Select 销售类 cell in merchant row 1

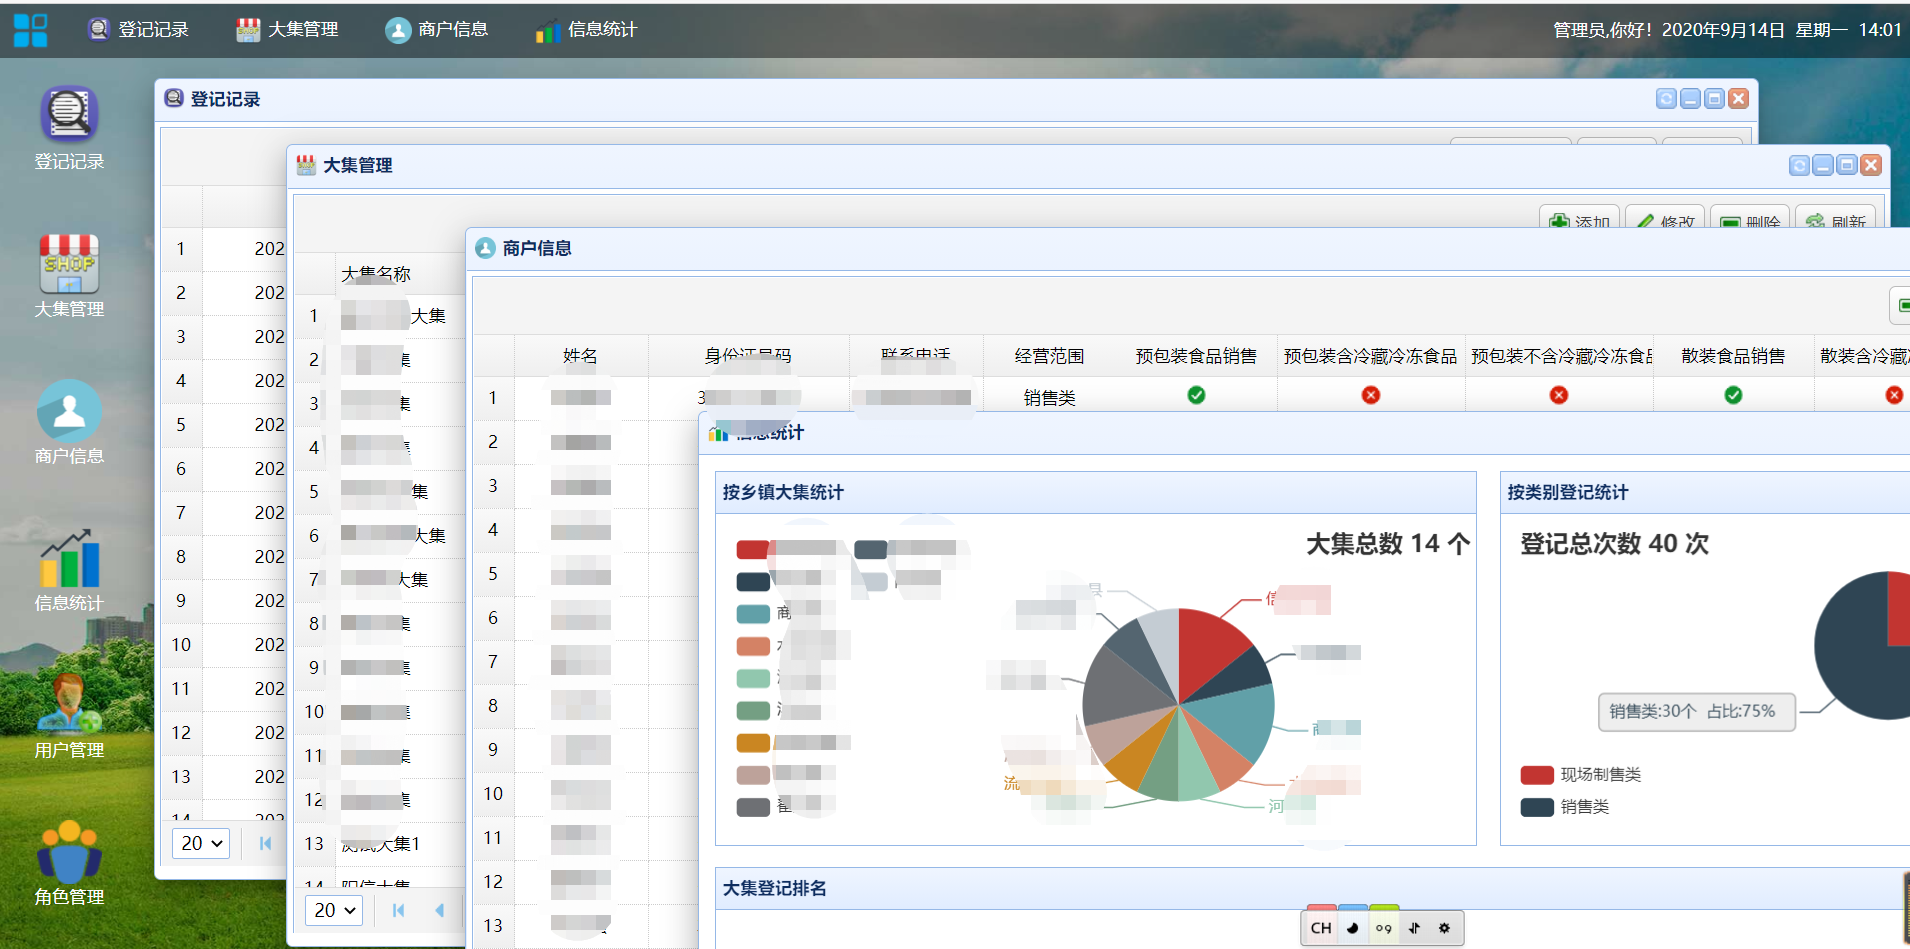pos(1049,398)
